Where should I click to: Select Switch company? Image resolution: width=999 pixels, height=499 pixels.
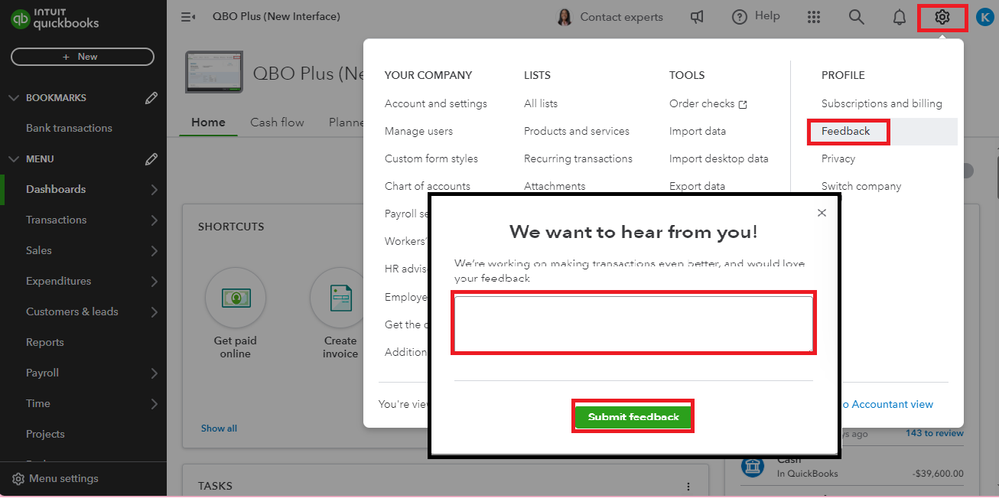coord(861,186)
